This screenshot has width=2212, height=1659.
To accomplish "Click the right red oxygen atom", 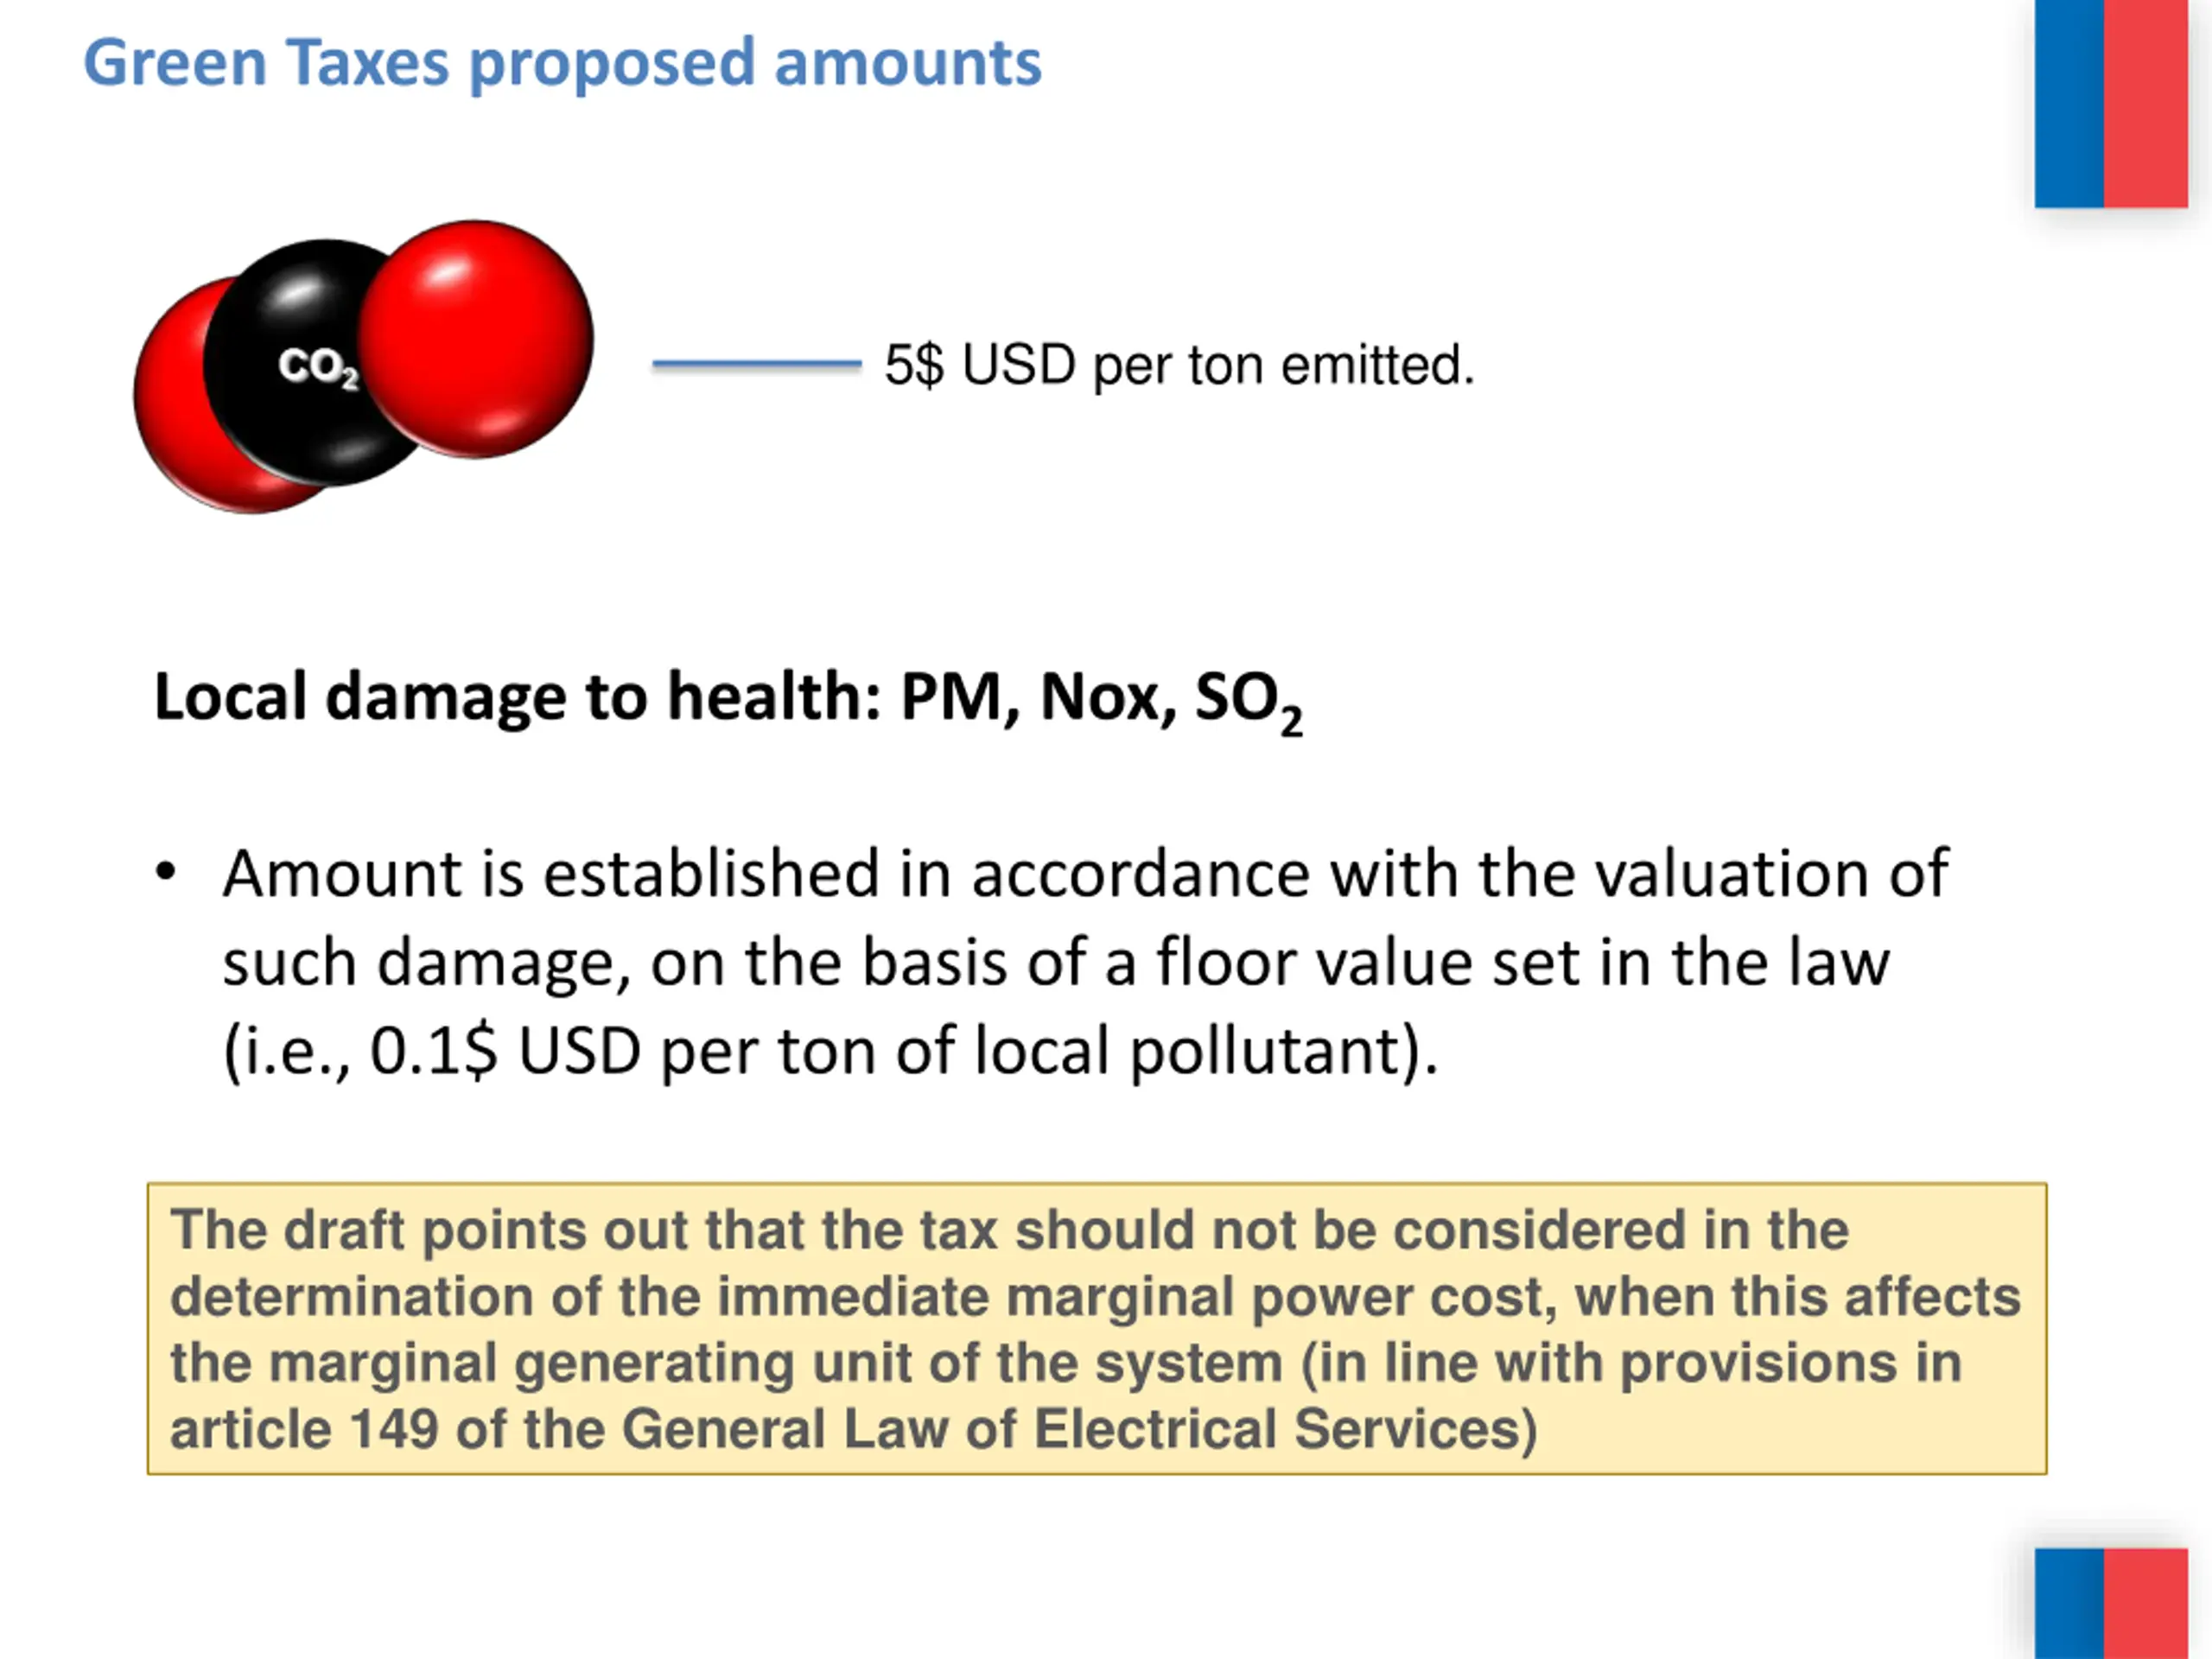I will tap(476, 339).
